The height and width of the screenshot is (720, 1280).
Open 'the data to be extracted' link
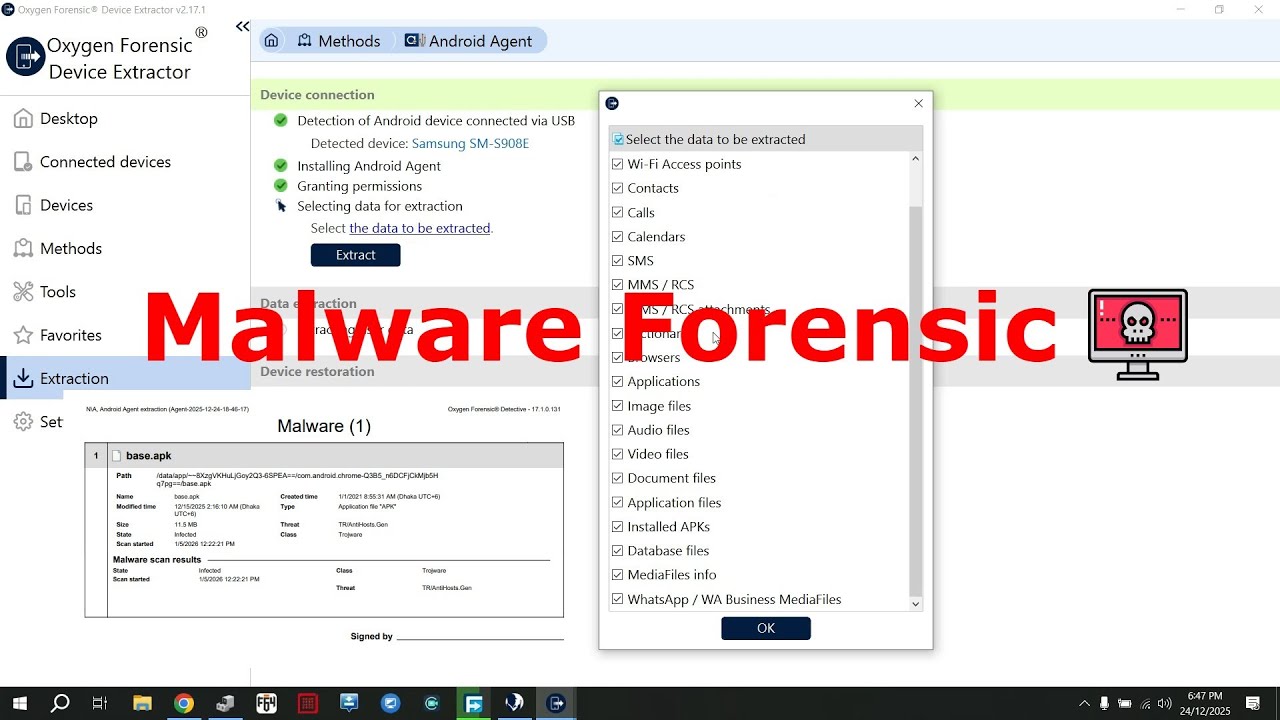(x=420, y=228)
